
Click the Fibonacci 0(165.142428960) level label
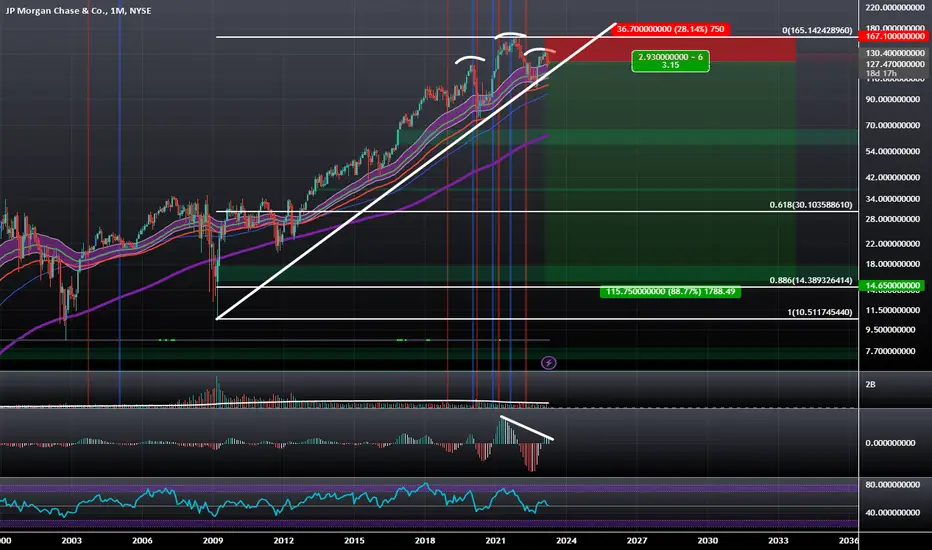tap(817, 30)
